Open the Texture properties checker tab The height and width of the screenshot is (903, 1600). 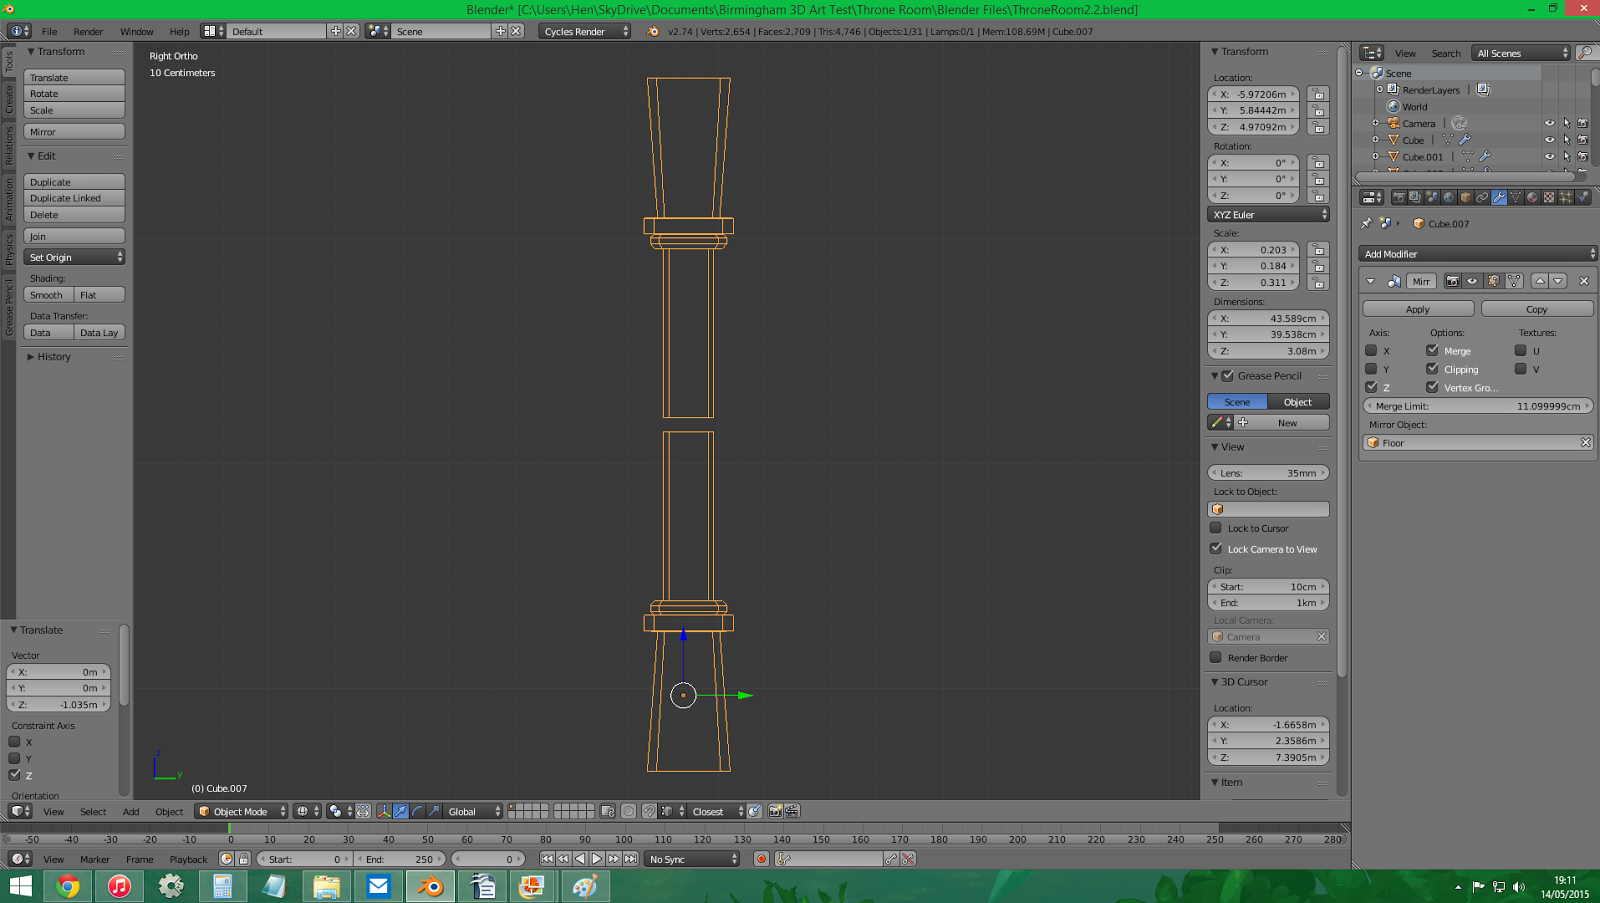coord(1549,198)
